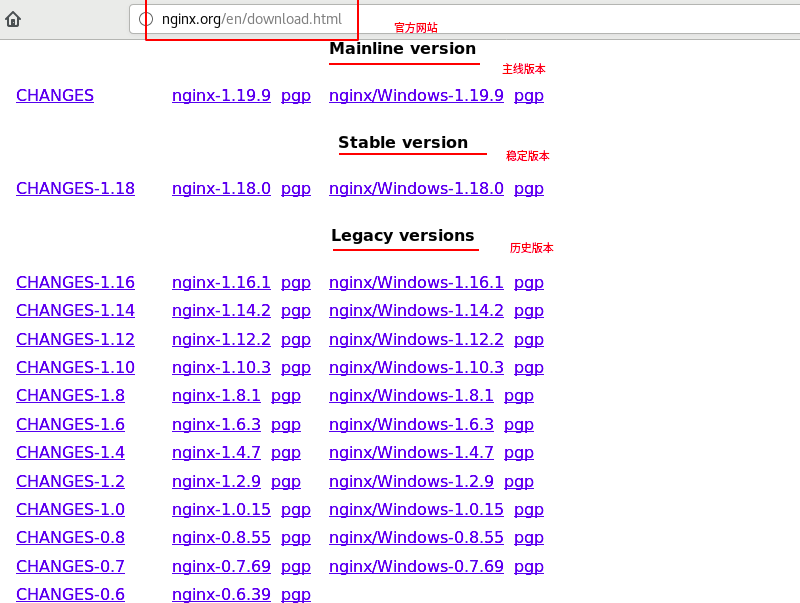The height and width of the screenshot is (603, 800).
Task: Download nginx-1.2.9 source
Action: [216, 481]
